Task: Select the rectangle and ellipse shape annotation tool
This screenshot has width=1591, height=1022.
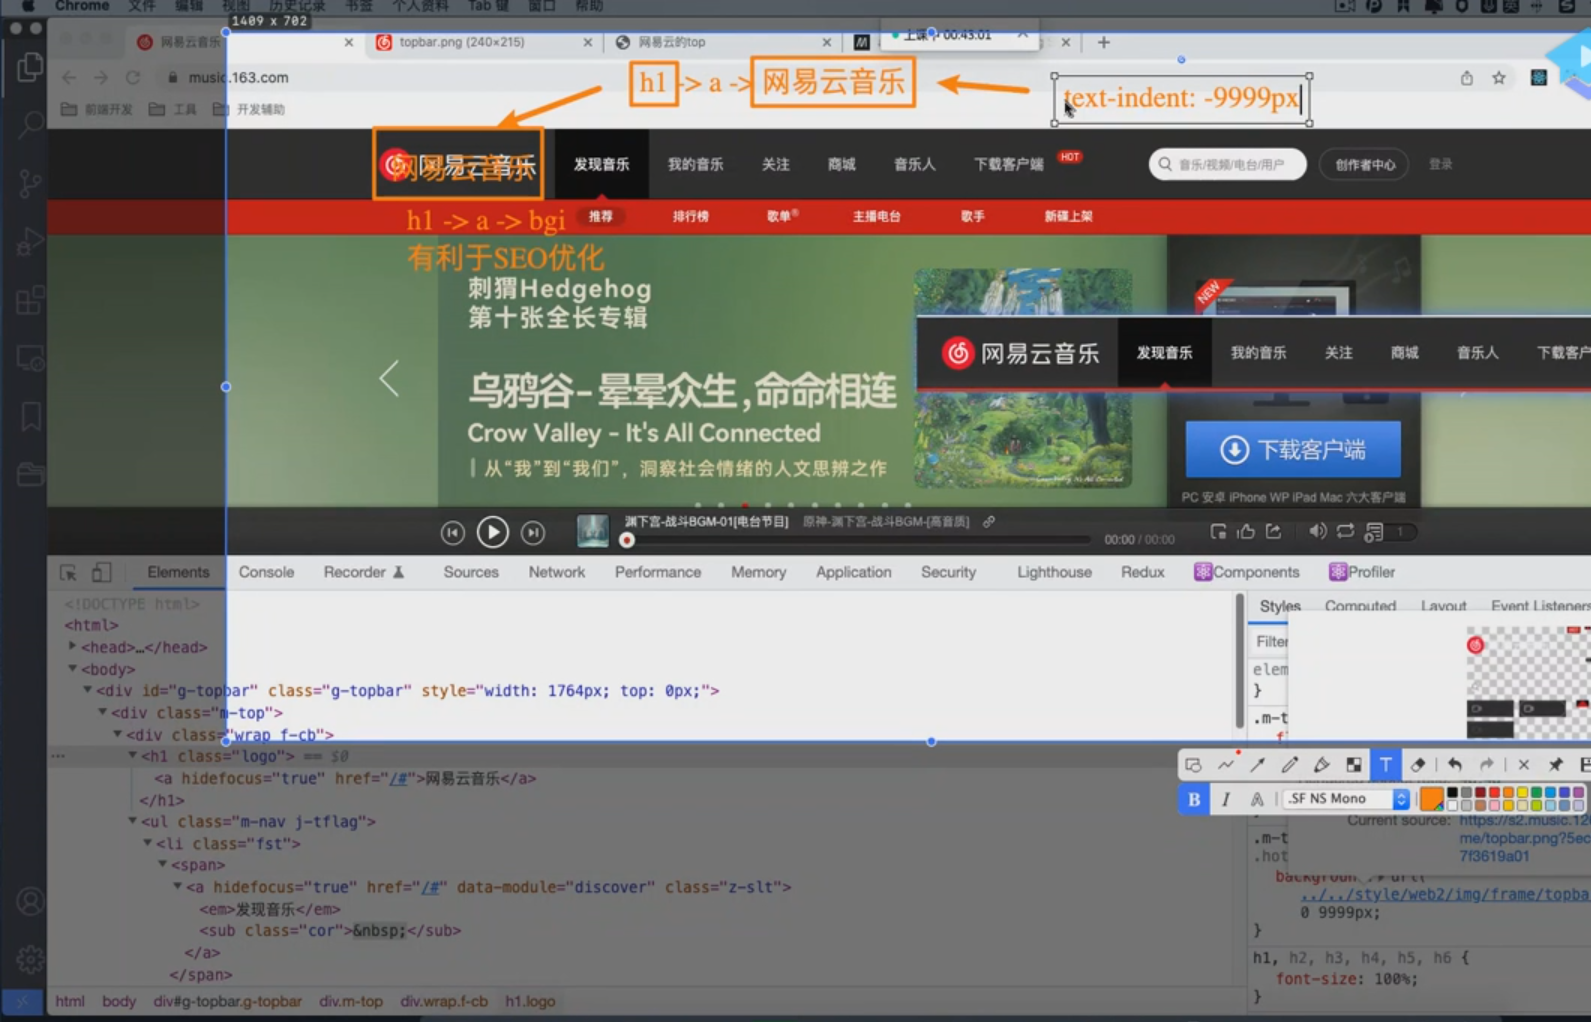Action: coord(1193,765)
